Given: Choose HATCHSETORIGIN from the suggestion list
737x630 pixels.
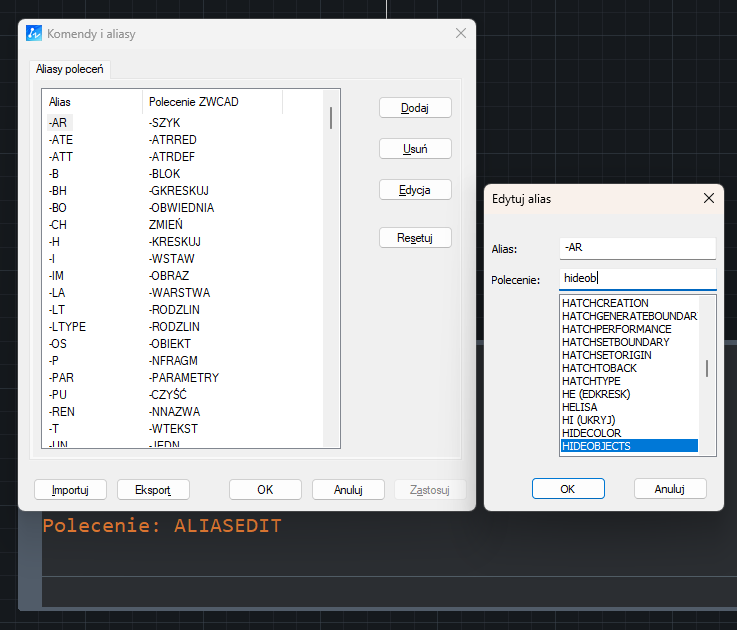Looking at the screenshot, I should click(x=630, y=355).
